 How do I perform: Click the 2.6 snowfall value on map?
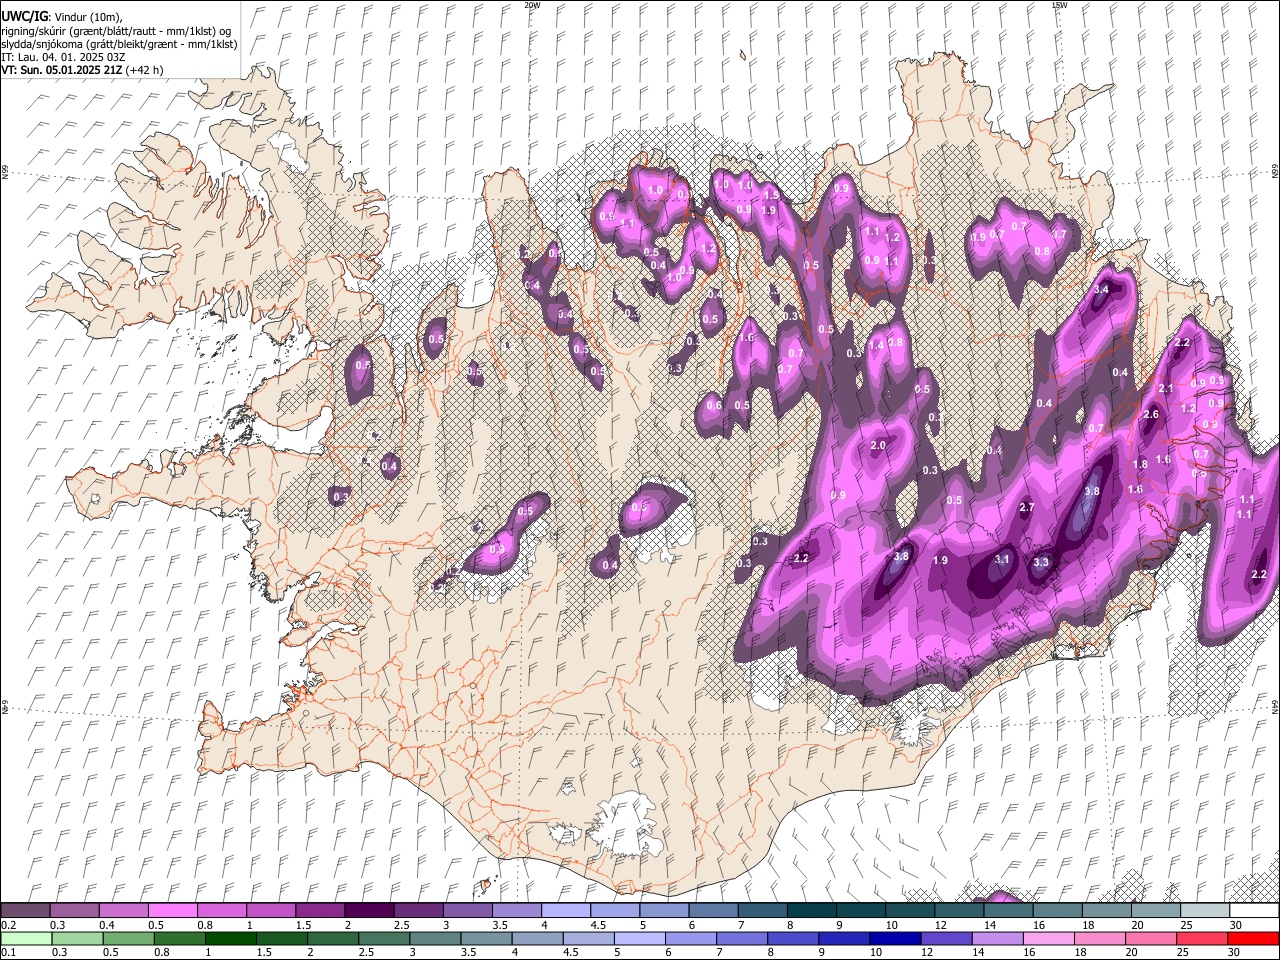coord(1151,415)
